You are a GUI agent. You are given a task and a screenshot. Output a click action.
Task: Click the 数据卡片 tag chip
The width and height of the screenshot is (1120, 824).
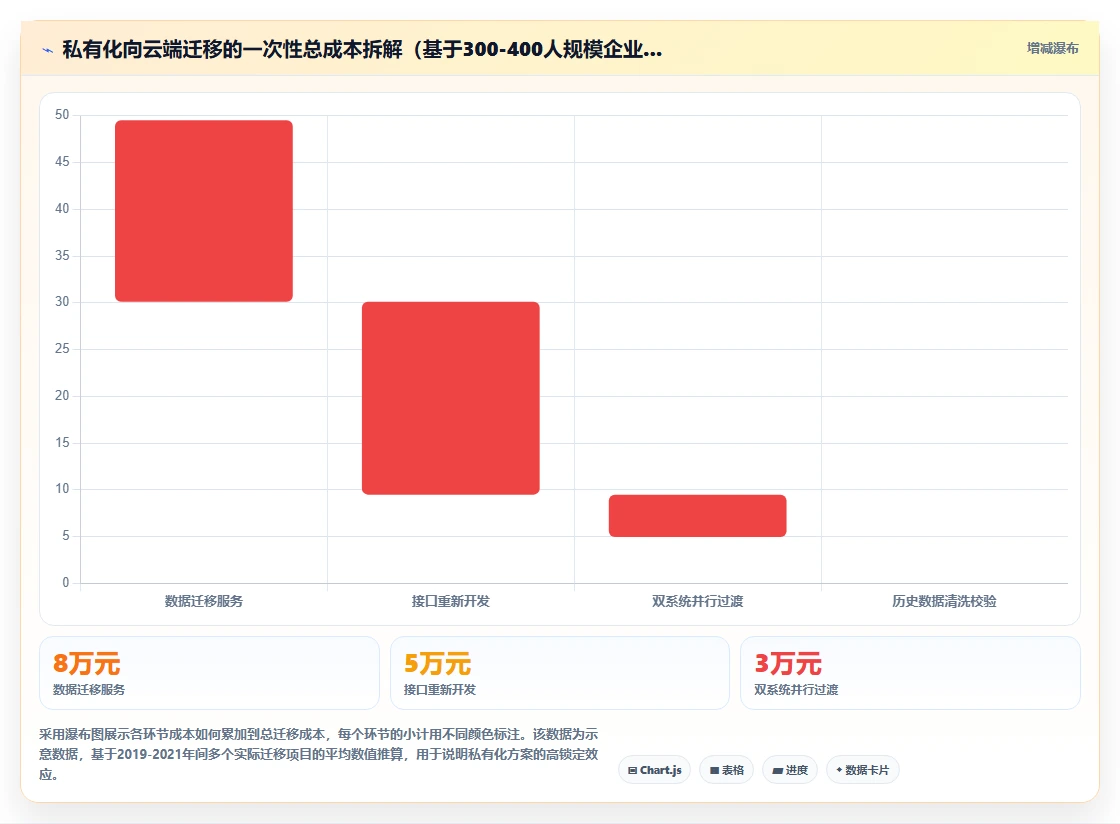coord(862,770)
